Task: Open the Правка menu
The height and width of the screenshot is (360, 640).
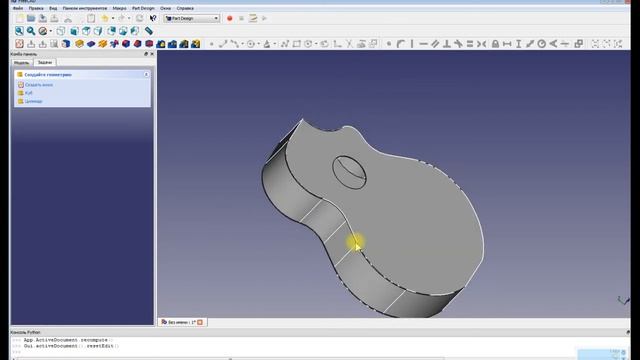Action: 36,8
